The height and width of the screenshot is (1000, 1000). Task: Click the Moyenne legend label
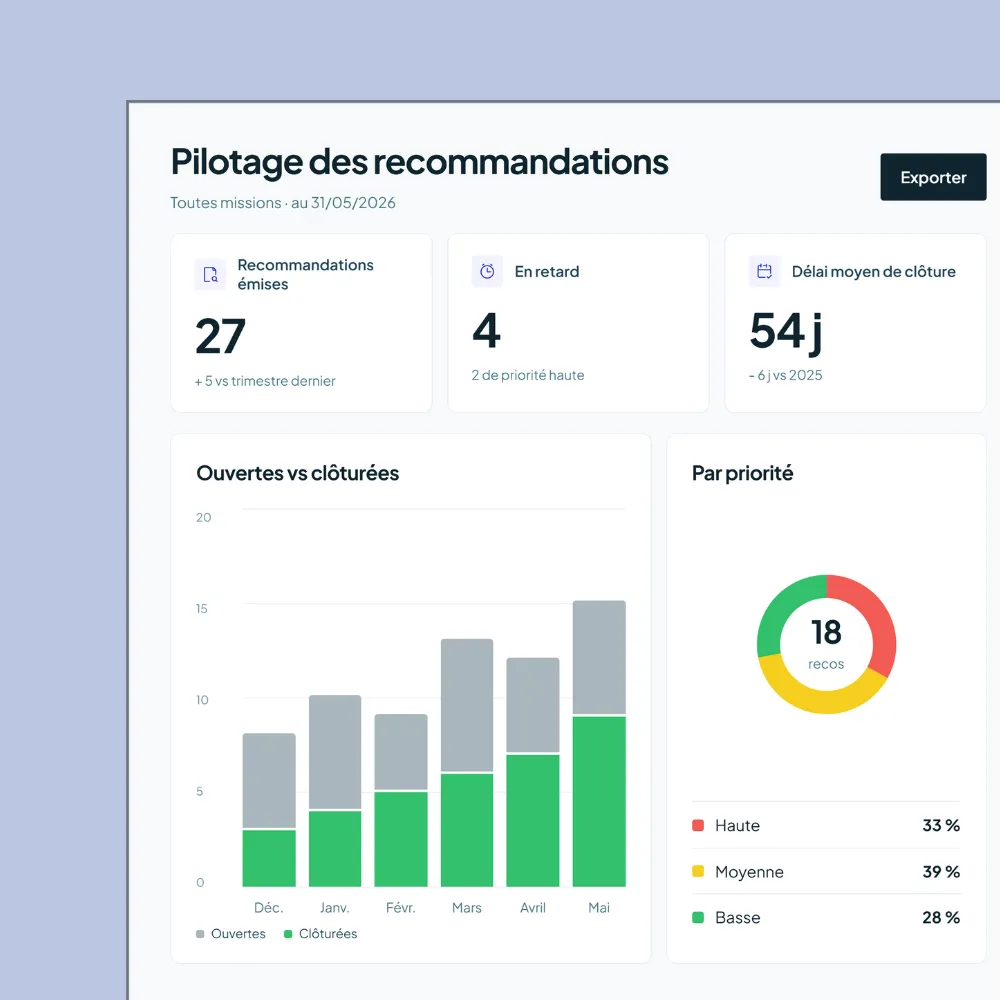[749, 872]
